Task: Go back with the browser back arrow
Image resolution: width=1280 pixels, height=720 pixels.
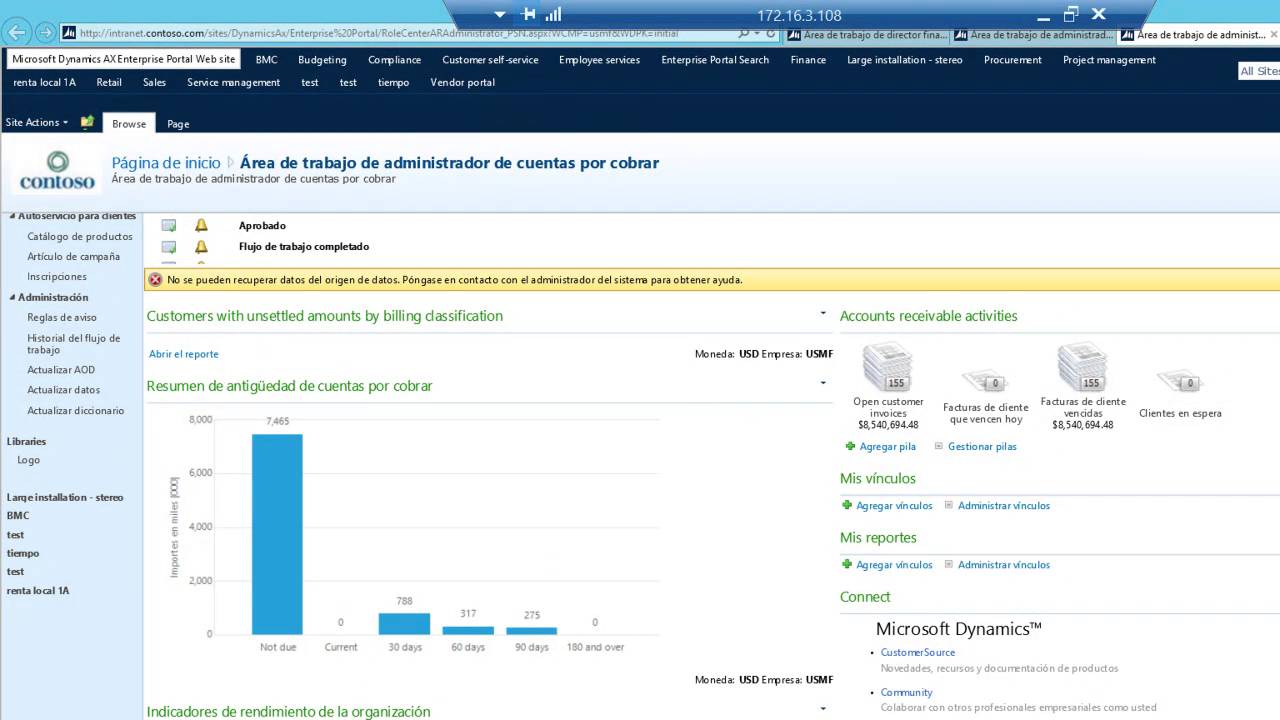Action: [19, 32]
